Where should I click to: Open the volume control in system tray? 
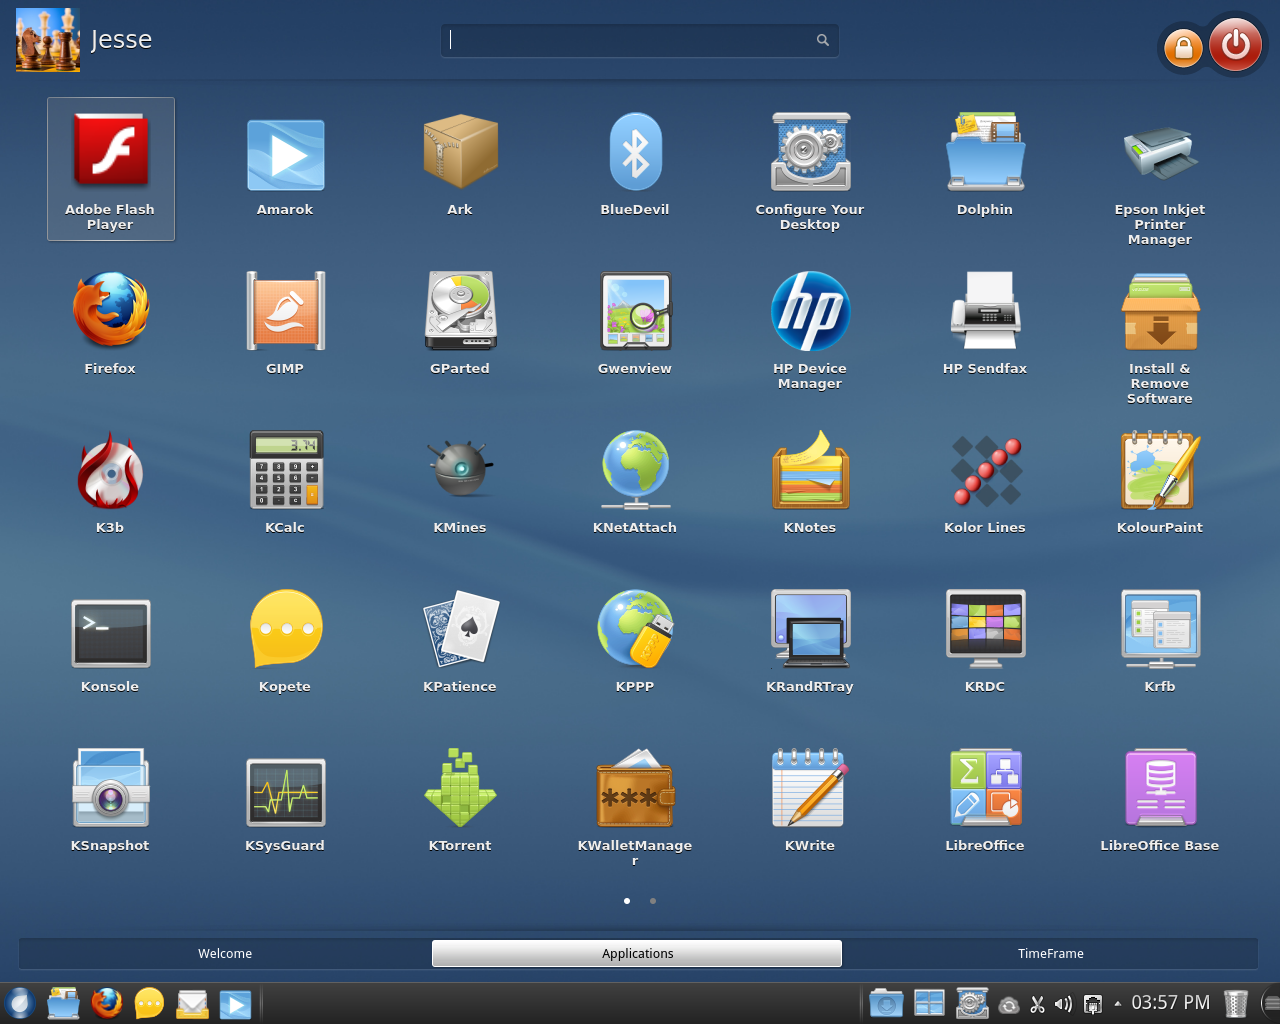pyautogui.click(x=1063, y=1004)
